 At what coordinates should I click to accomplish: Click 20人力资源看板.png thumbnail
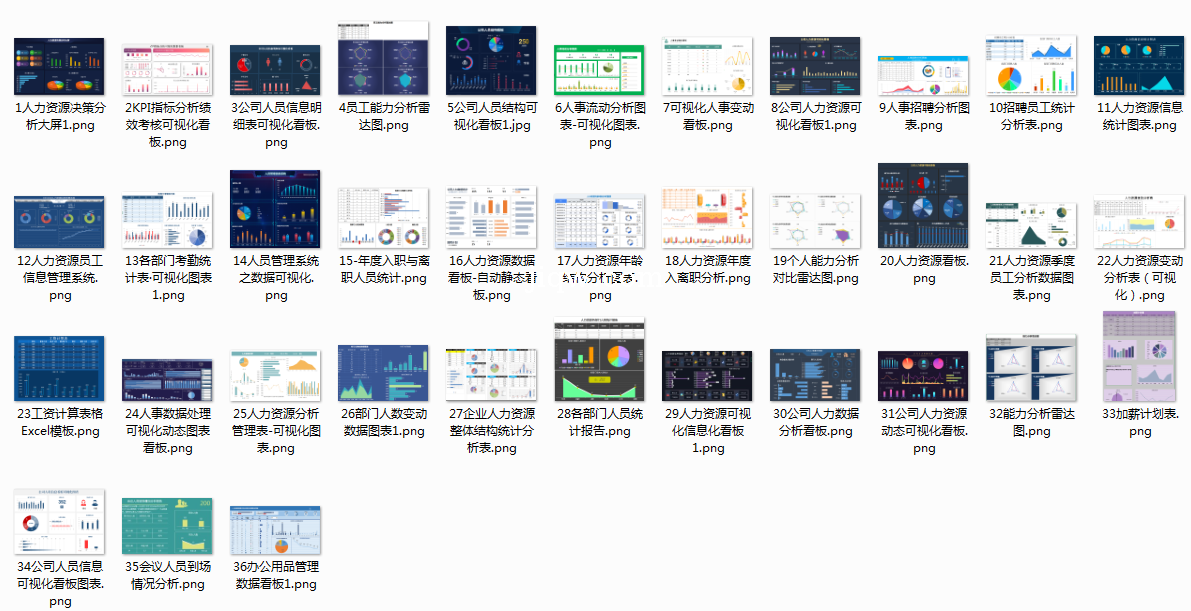point(924,205)
